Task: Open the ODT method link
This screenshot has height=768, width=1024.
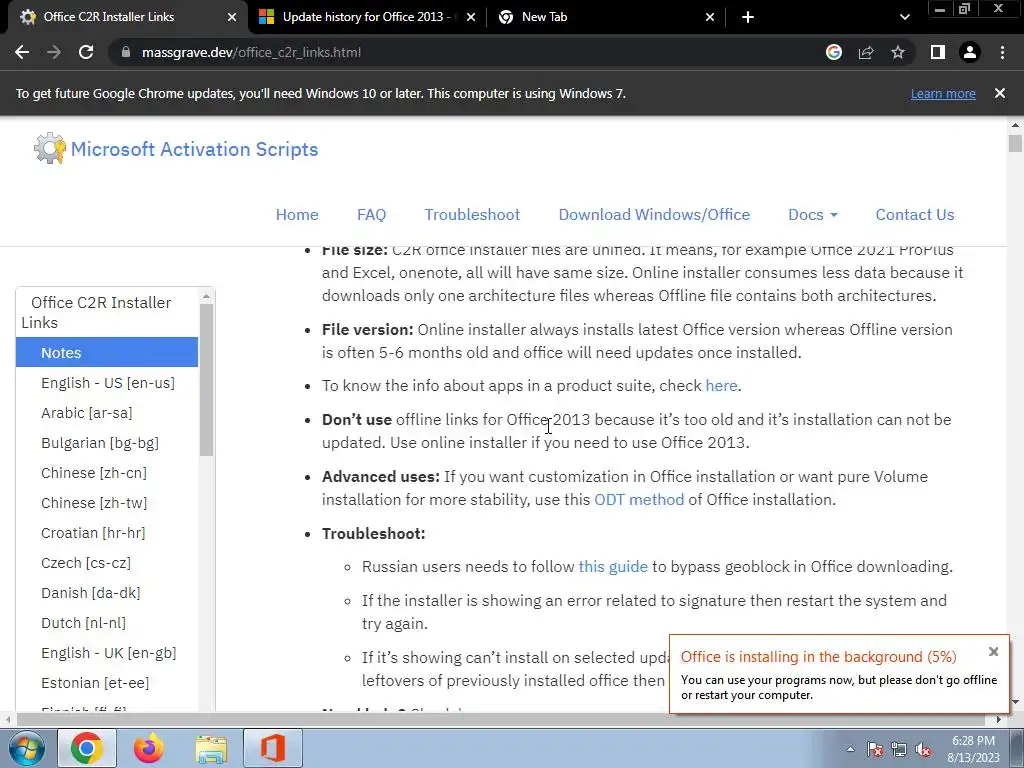Action: 639,500
